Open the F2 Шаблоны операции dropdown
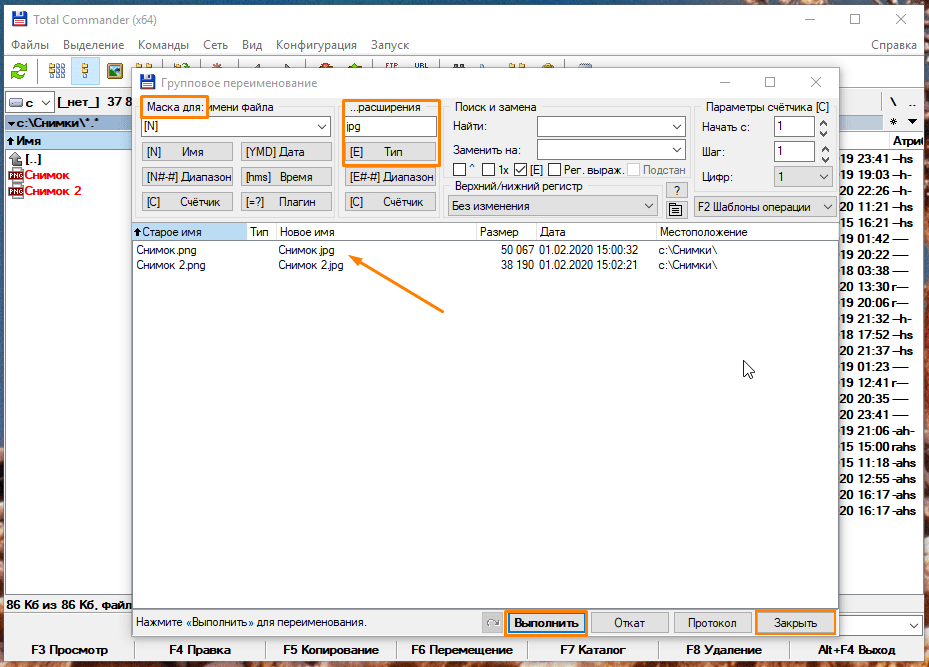 click(764, 207)
